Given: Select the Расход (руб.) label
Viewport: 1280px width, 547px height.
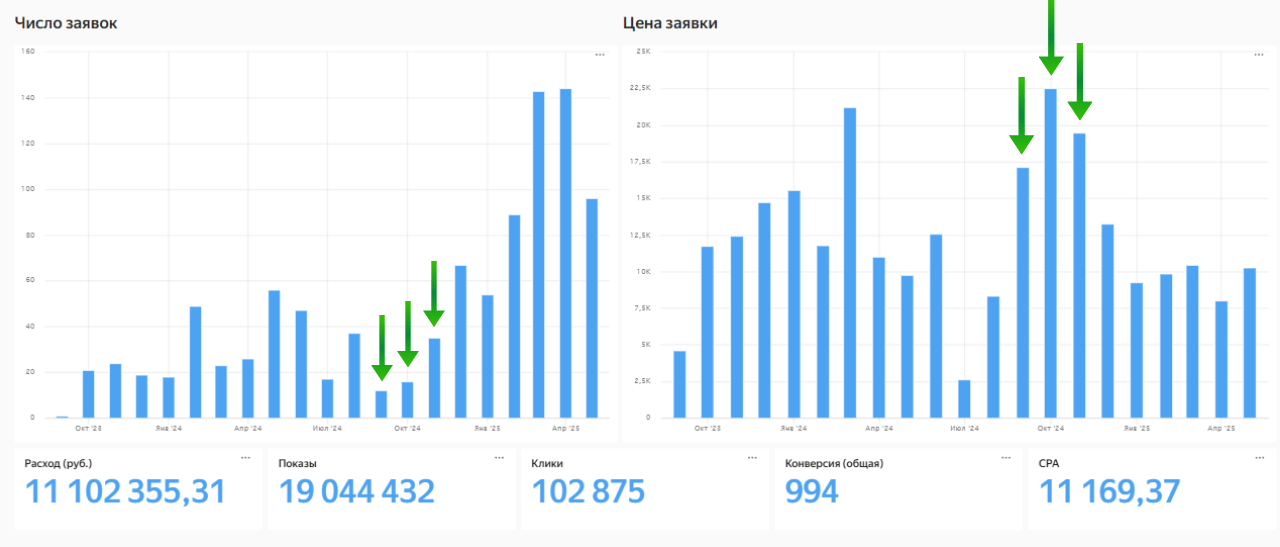Looking at the screenshot, I should click(x=58, y=463).
